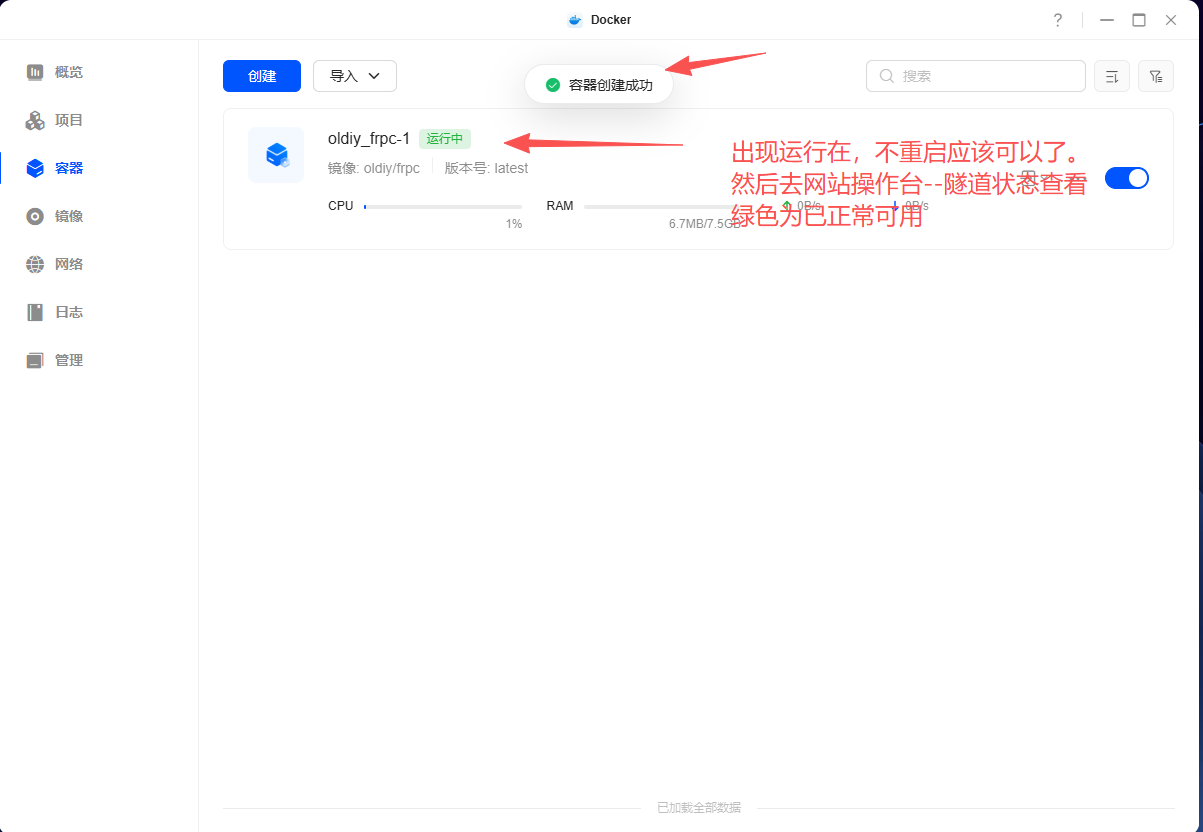Image resolution: width=1203 pixels, height=832 pixels.
Task: Click the Projects (项目) cubes icon
Action: click(35, 120)
